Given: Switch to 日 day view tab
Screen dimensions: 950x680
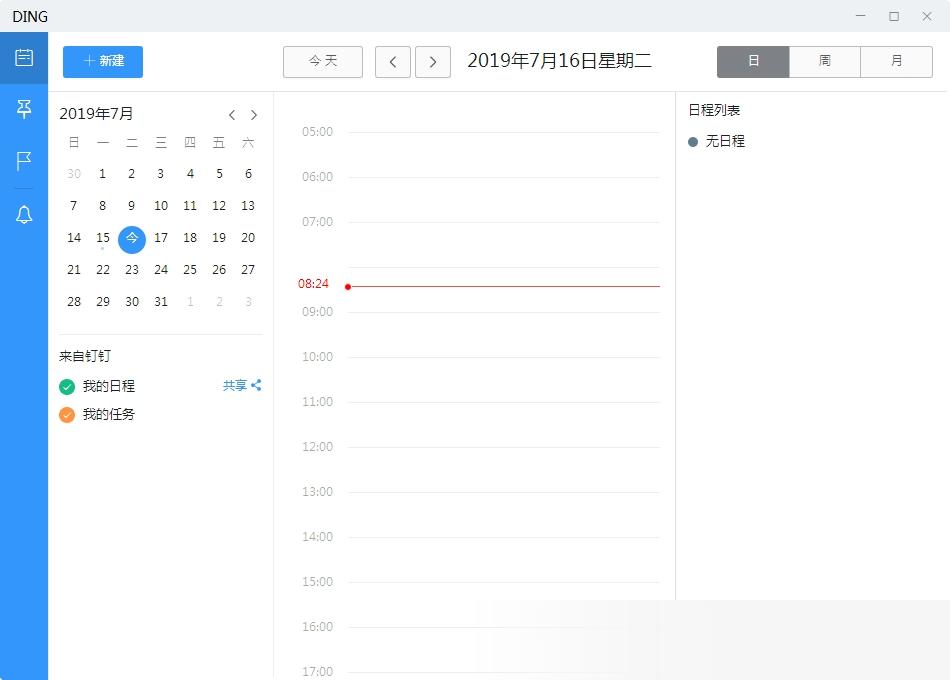Looking at the screenshot, I should (x=753, y=61).
